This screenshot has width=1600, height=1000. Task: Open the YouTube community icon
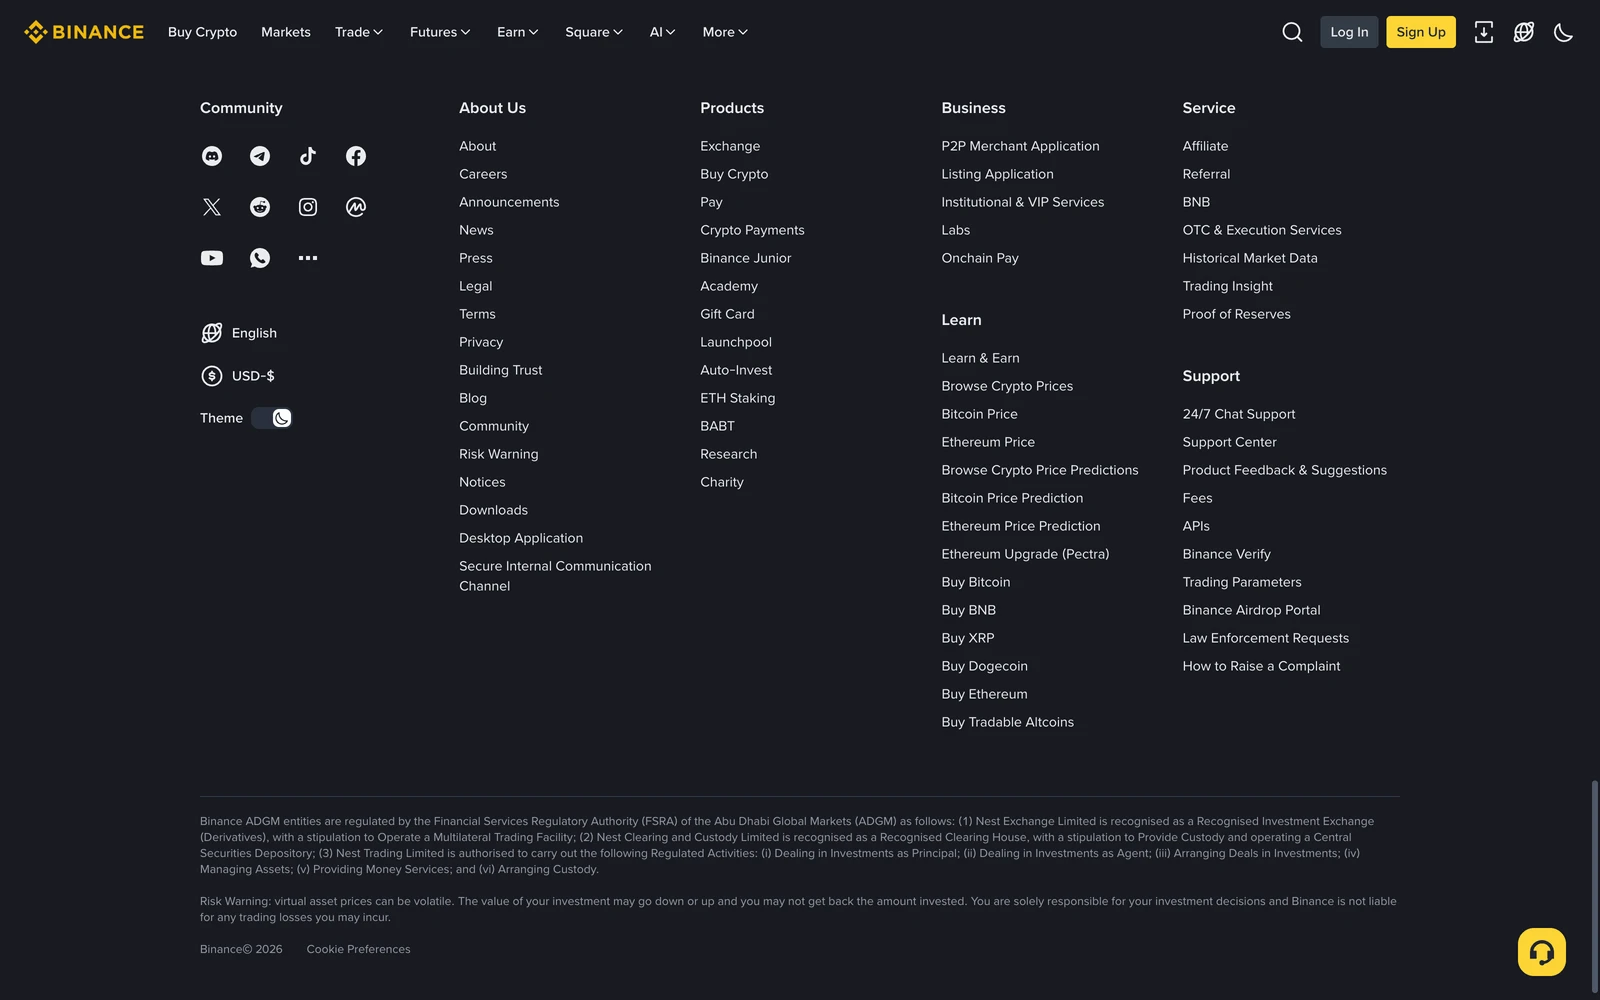[x=212, y=258]
